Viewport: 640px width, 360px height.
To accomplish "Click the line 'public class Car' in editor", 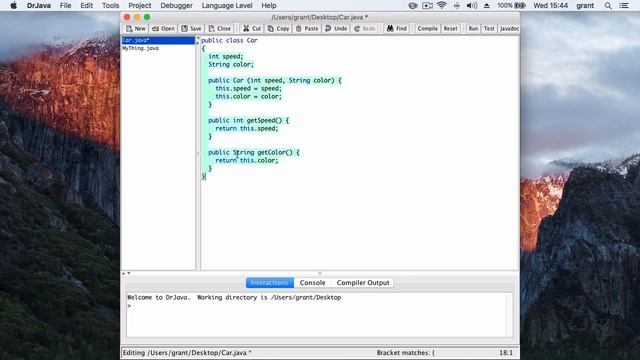I will click(229, 40).
